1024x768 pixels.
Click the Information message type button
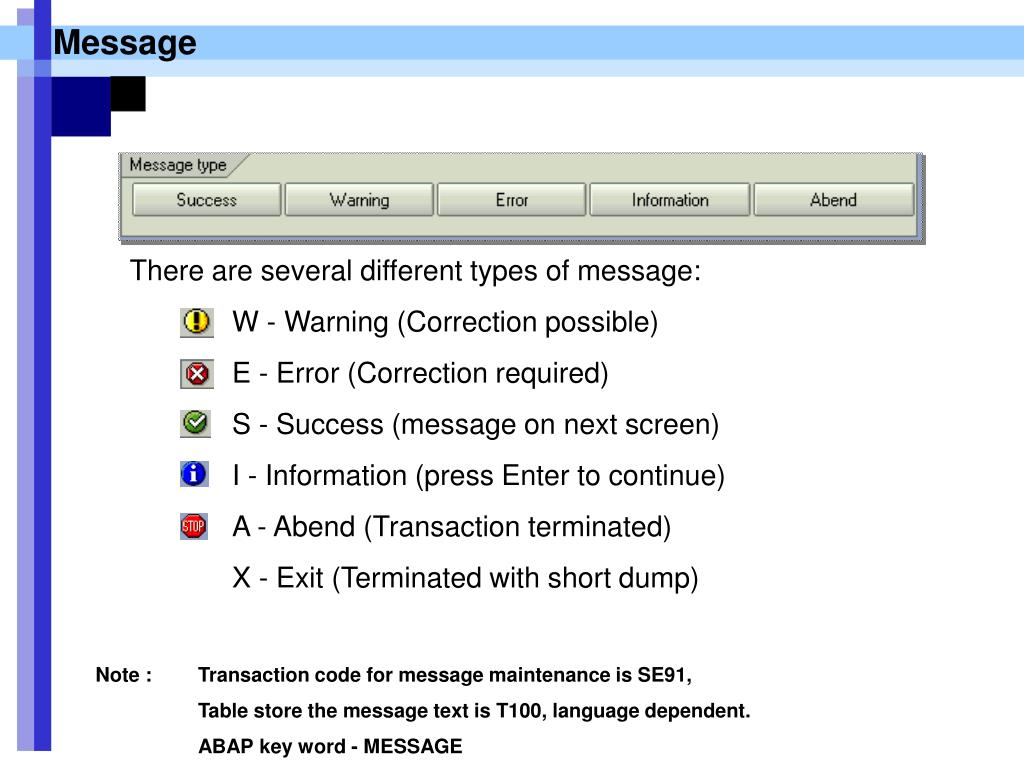(x=670, y=200)
